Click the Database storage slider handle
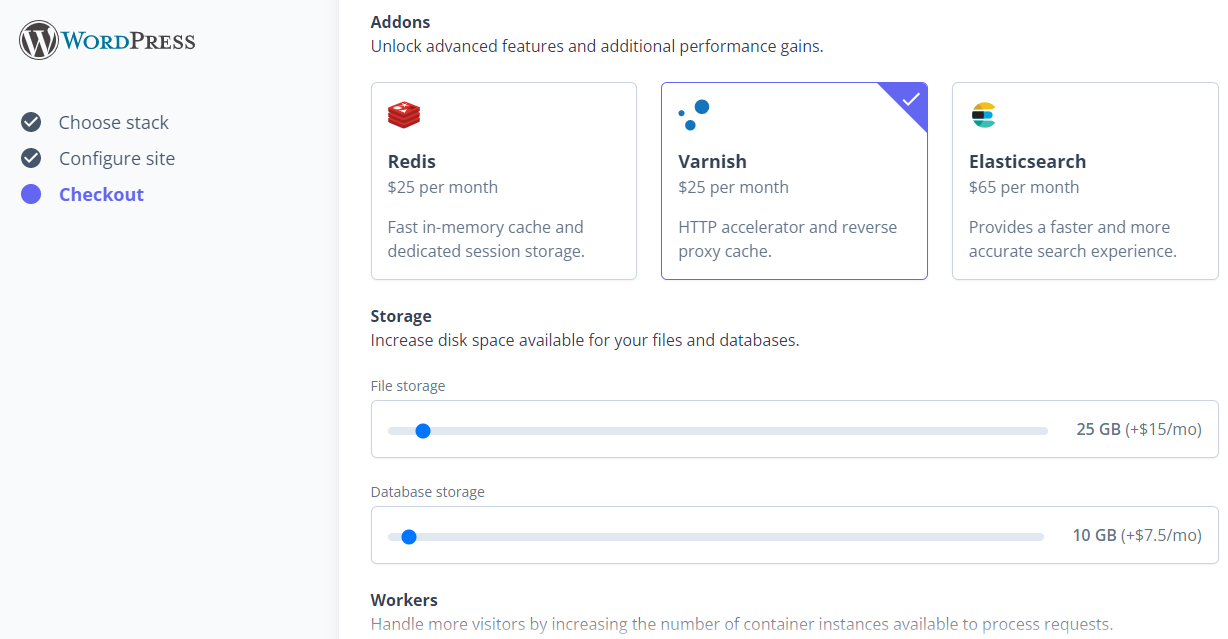Viewport: 1228px width, 639px height. coord(408,537)
